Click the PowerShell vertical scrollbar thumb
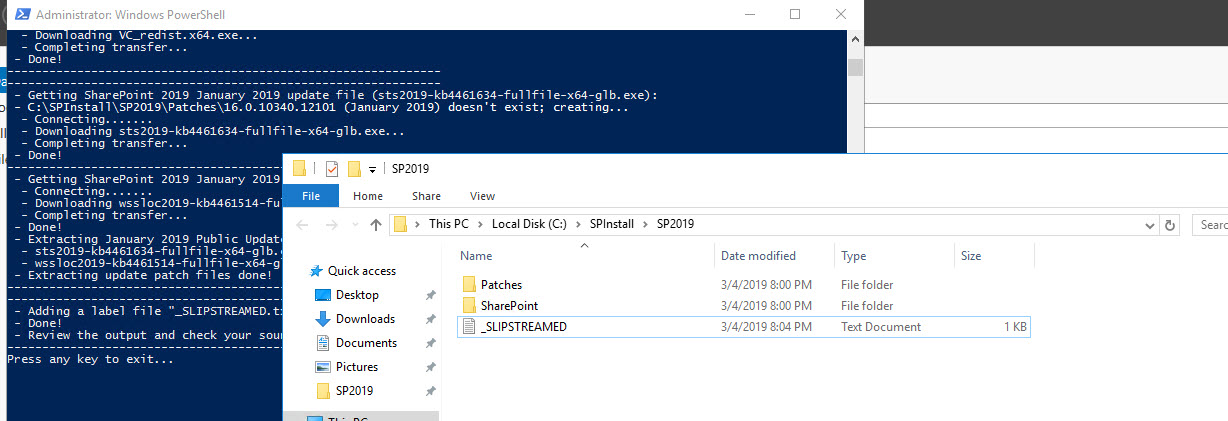This screenshot has height=421, width=1228. click(855, 68)
